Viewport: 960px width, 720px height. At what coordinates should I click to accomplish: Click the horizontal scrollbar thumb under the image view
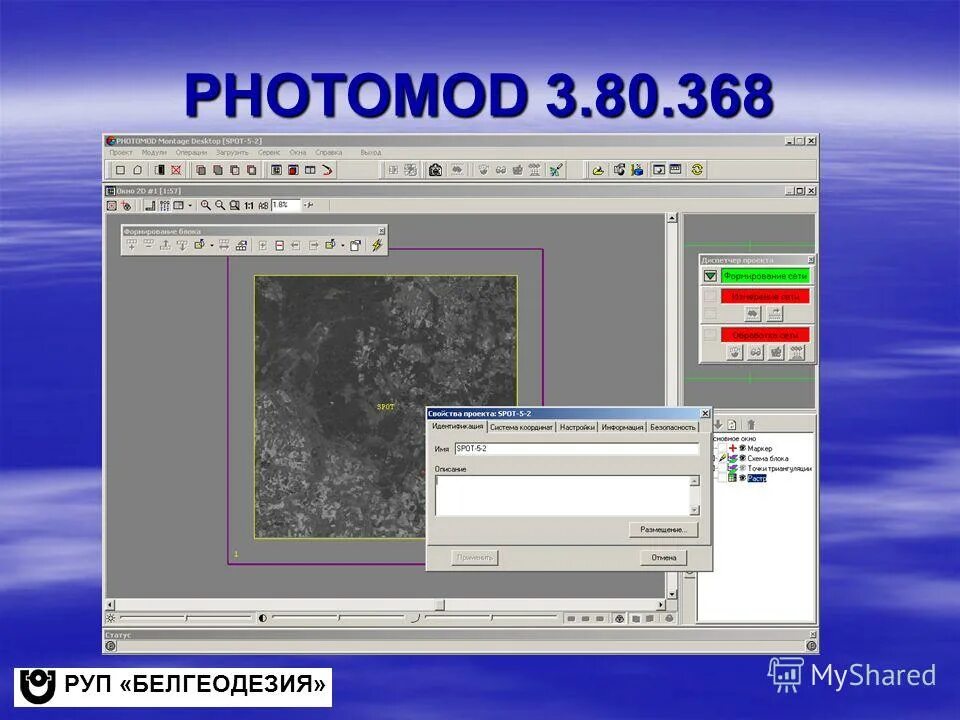click(440, 605)
